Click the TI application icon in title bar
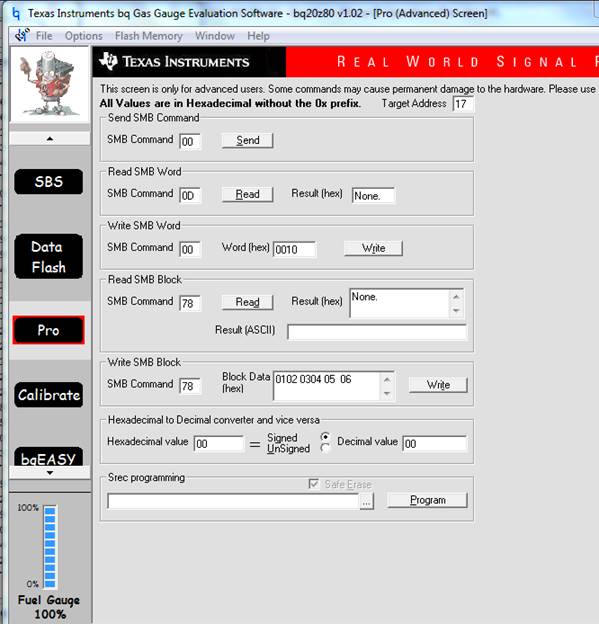The image size is (599, 624). point(16,14)
